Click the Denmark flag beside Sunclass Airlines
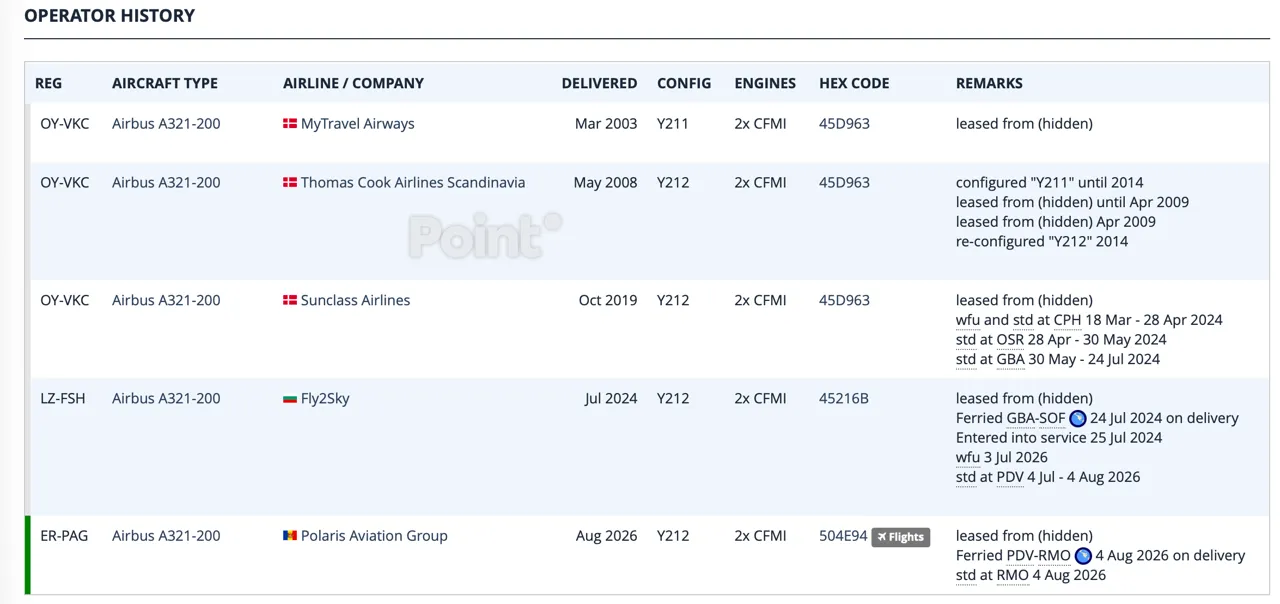 coord(290,300)
